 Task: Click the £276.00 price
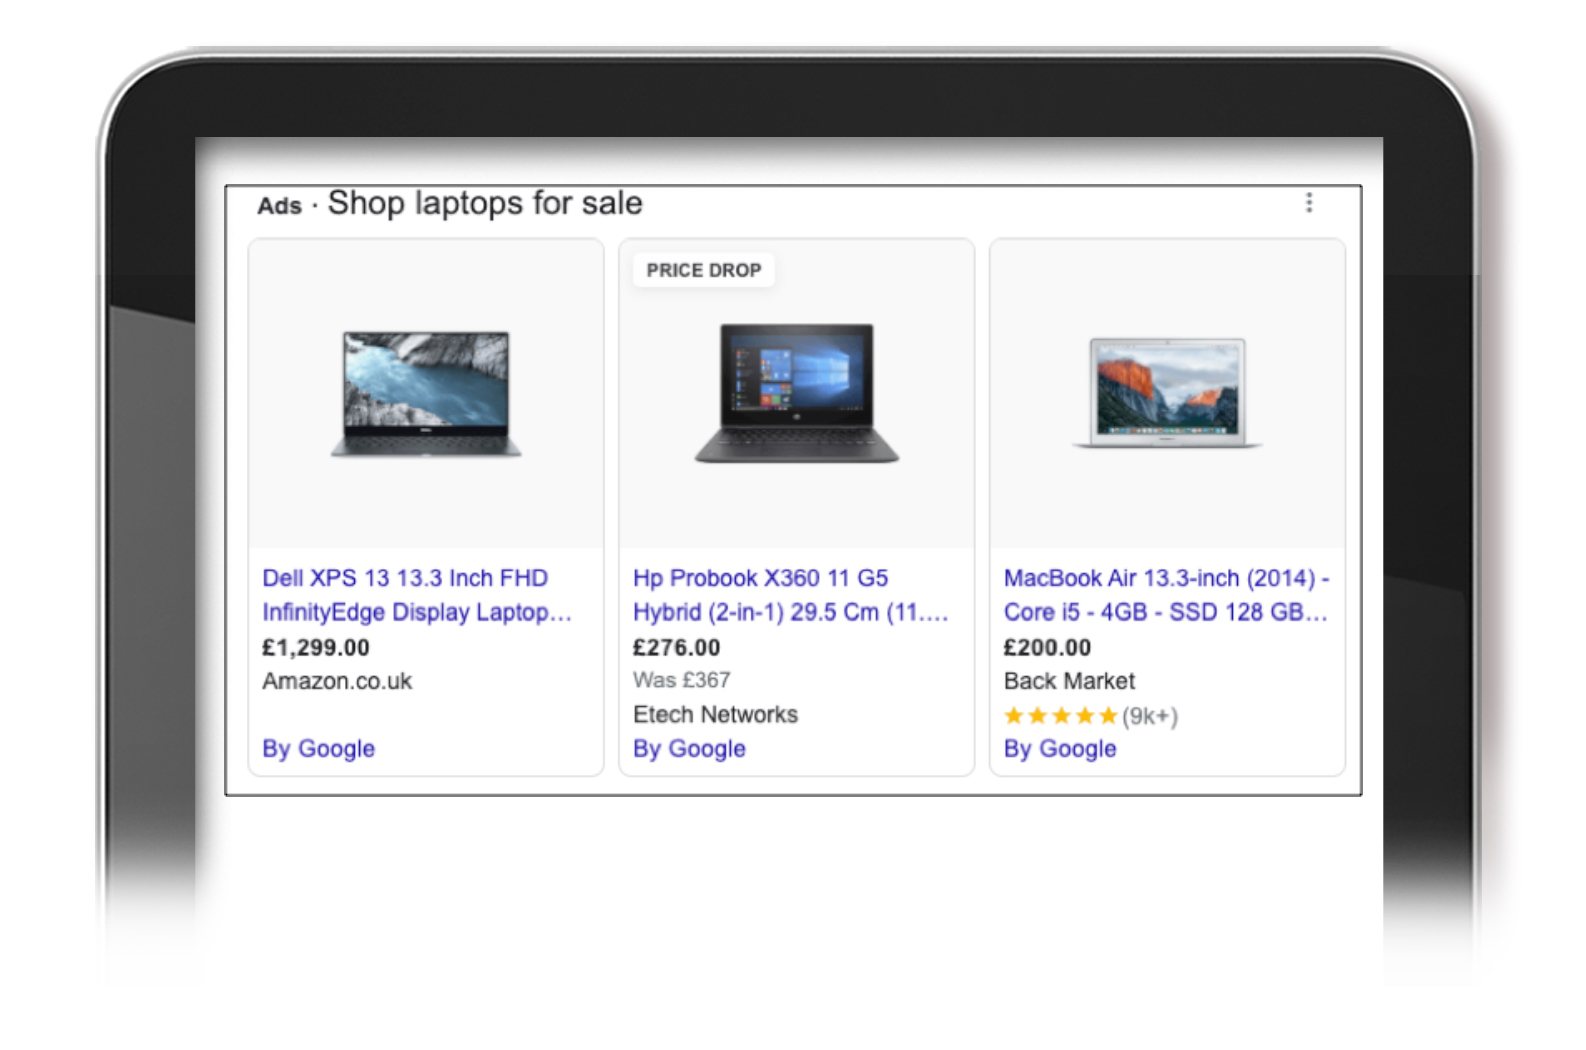[676, 647]
